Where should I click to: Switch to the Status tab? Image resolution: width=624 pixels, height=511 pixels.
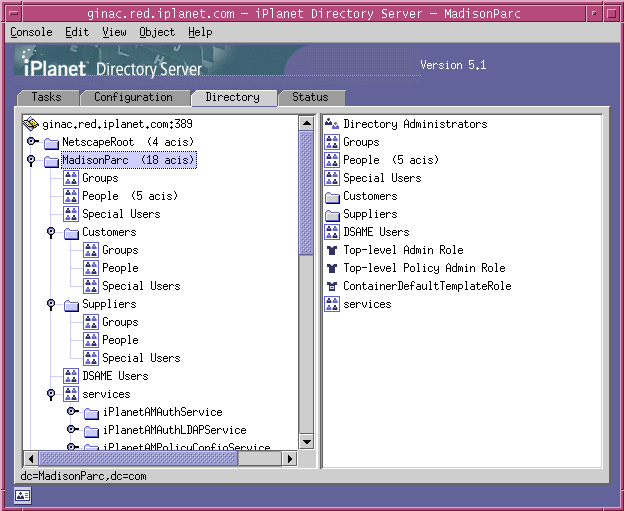tap(311, 98)
